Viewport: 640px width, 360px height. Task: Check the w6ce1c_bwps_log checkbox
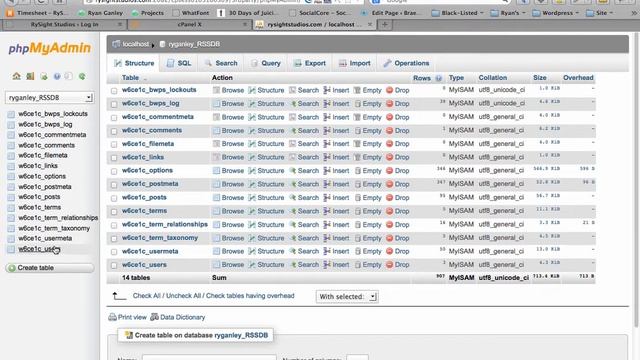coord(114,104)
